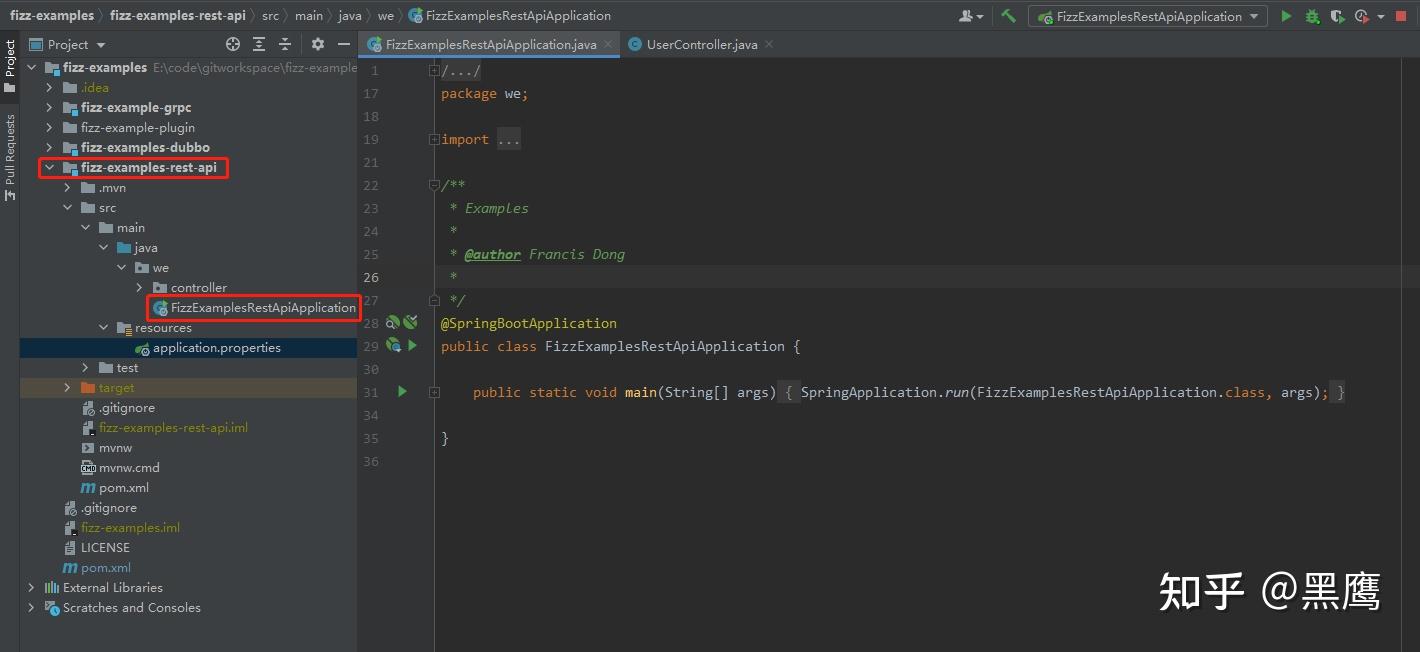Expand the controller package in tree
Viewport: 1420px width, 652px height.
[140, 288]
